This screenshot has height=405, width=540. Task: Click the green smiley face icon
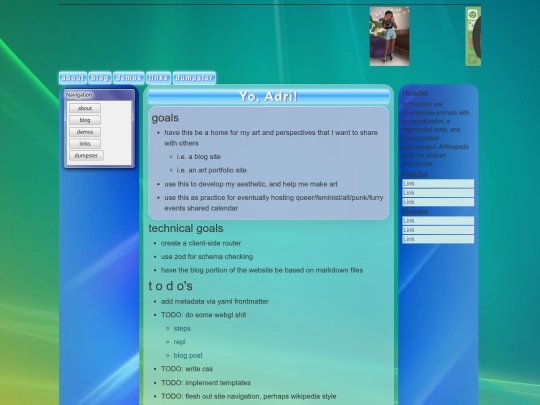pyautogui.click(x=472, y=14)
